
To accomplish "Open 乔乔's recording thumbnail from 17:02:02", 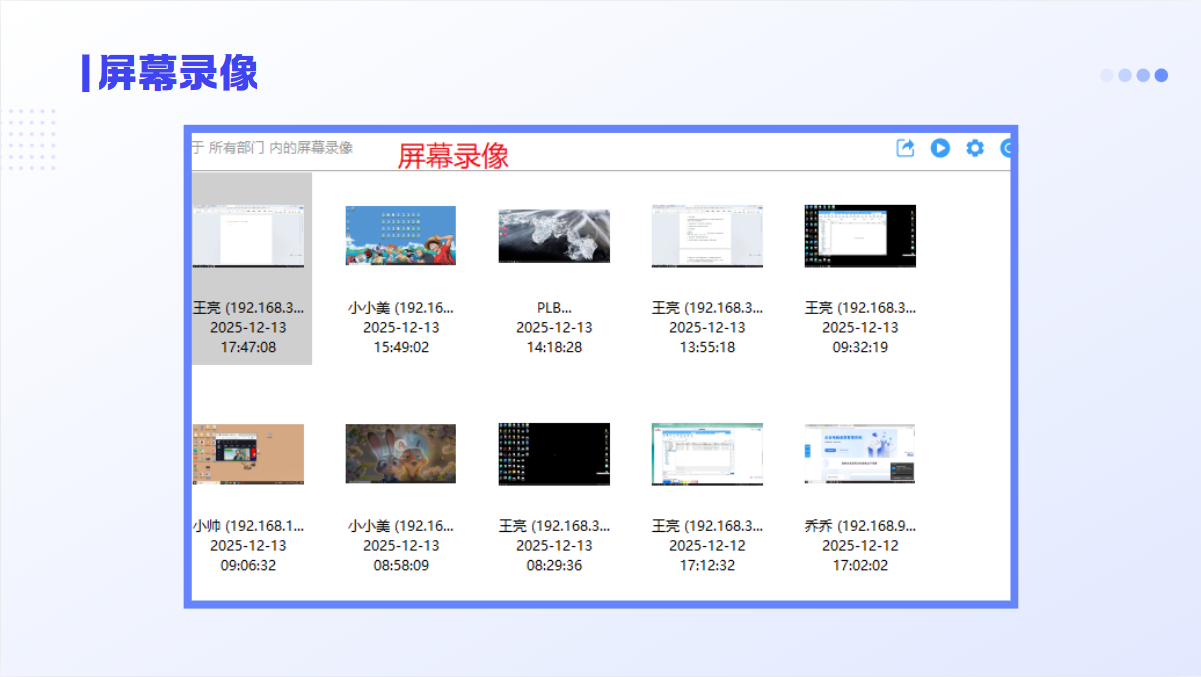I will [x=860, y=454].
